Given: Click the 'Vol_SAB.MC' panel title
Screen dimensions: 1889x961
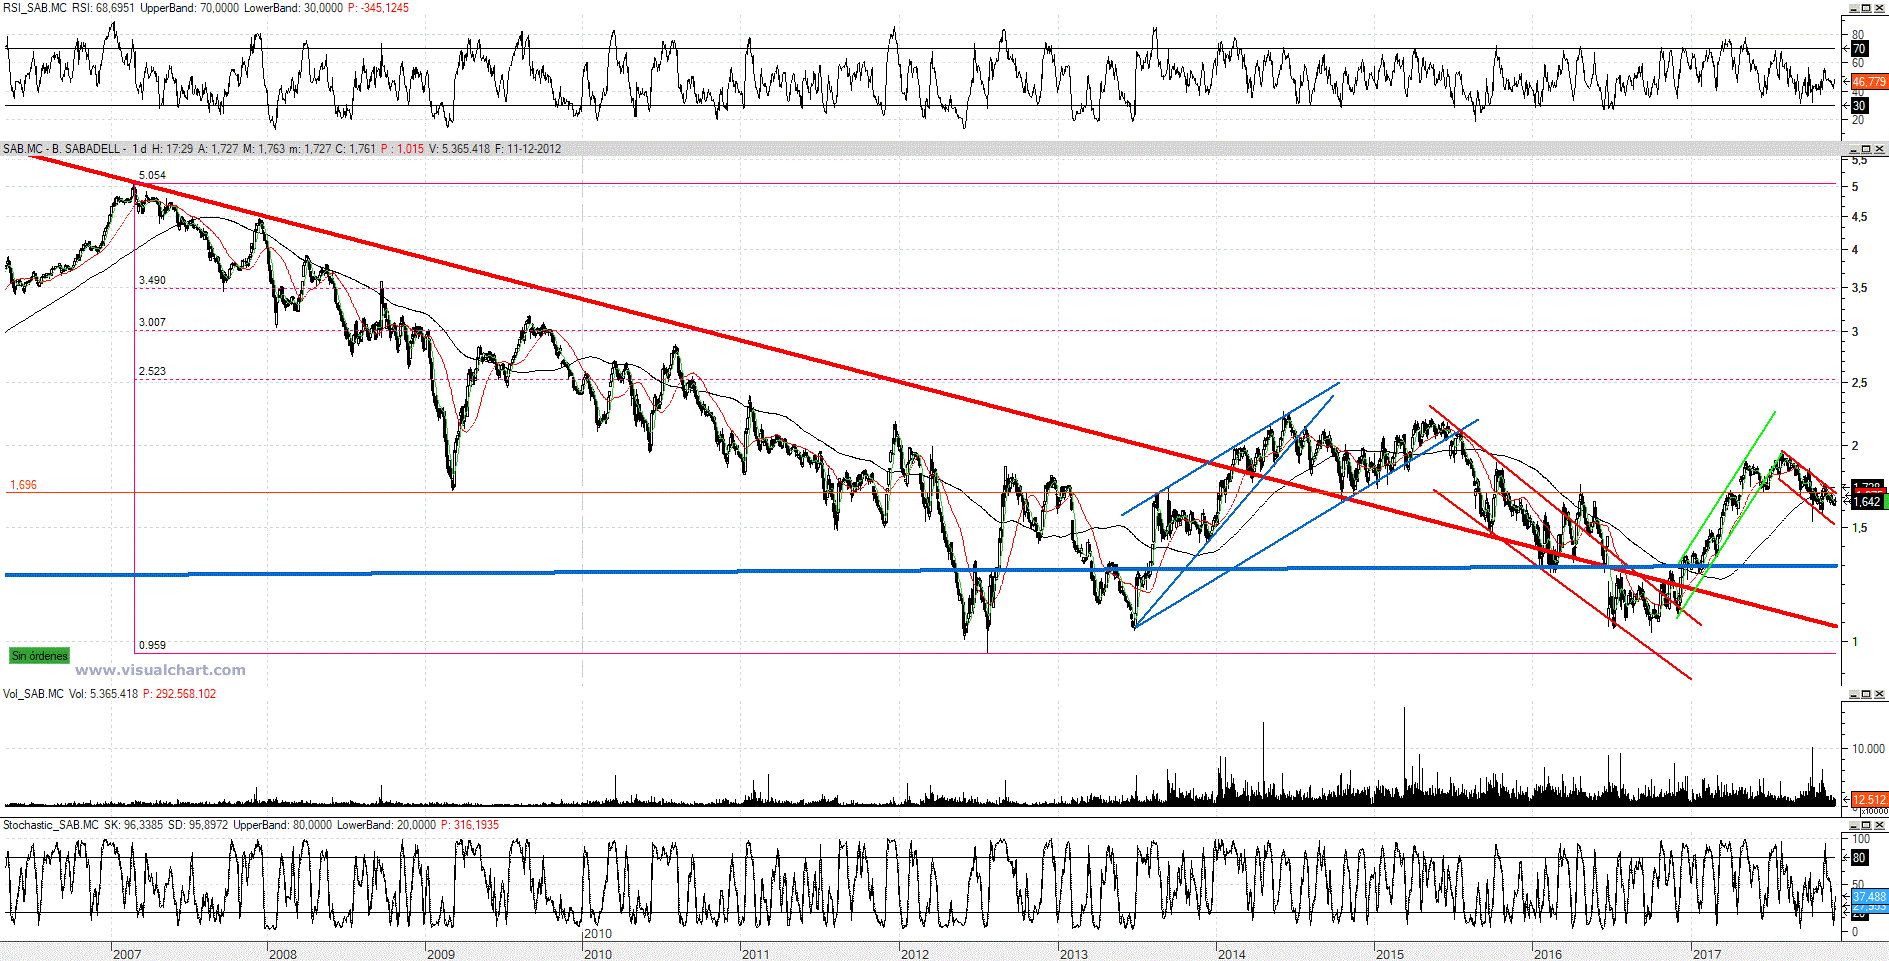Looking at the screenshot, I should [x=33, y=694].
